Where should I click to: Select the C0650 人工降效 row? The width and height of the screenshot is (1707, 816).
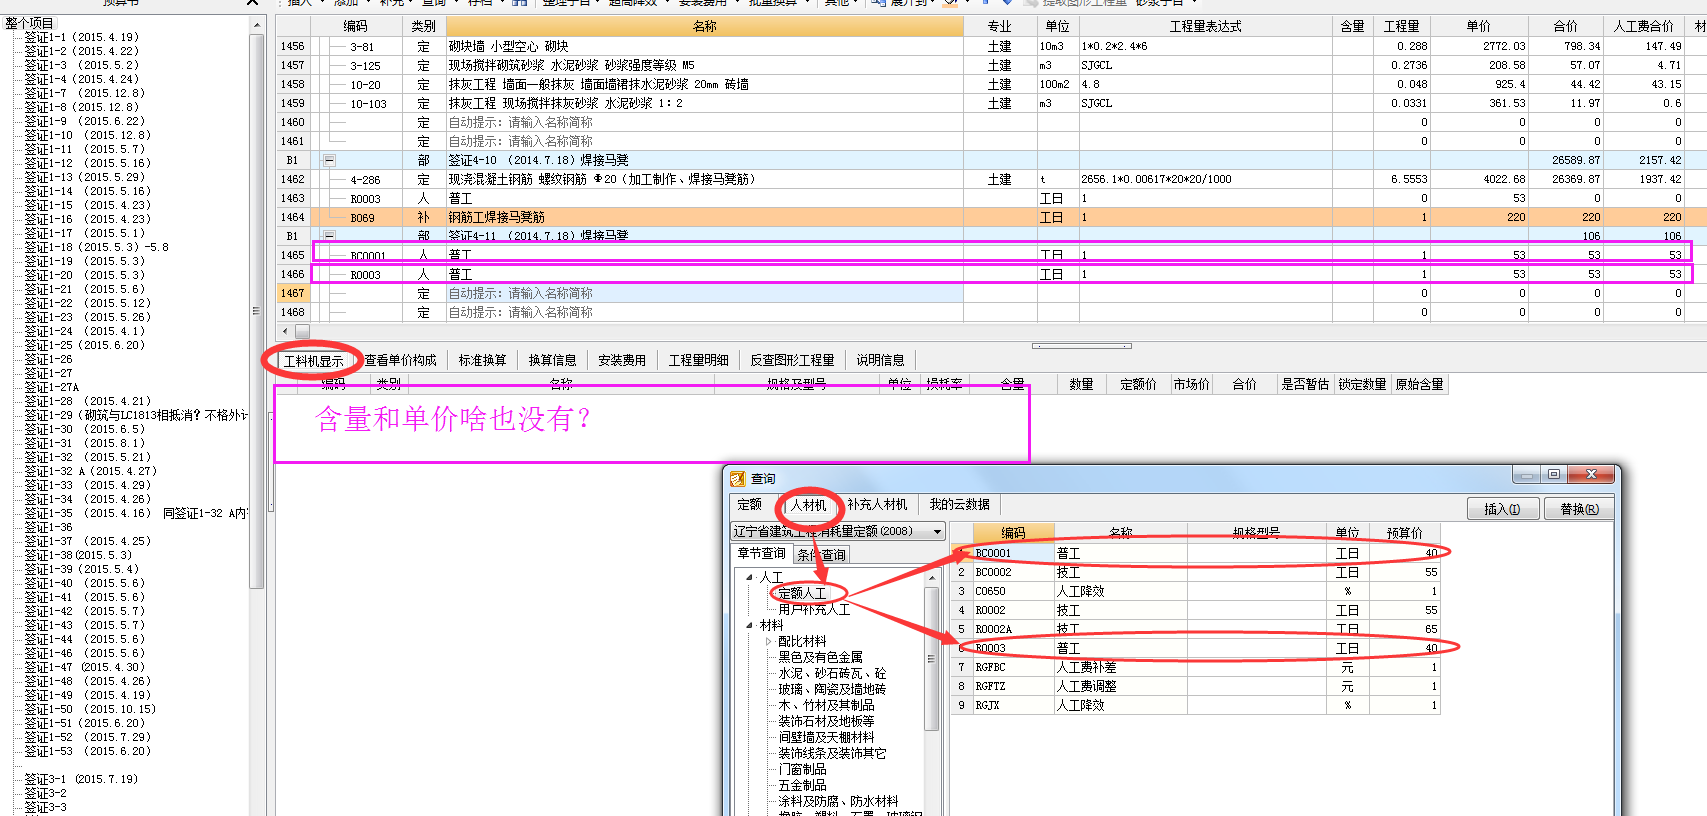pyautogui.click(x=1196, y=591)
